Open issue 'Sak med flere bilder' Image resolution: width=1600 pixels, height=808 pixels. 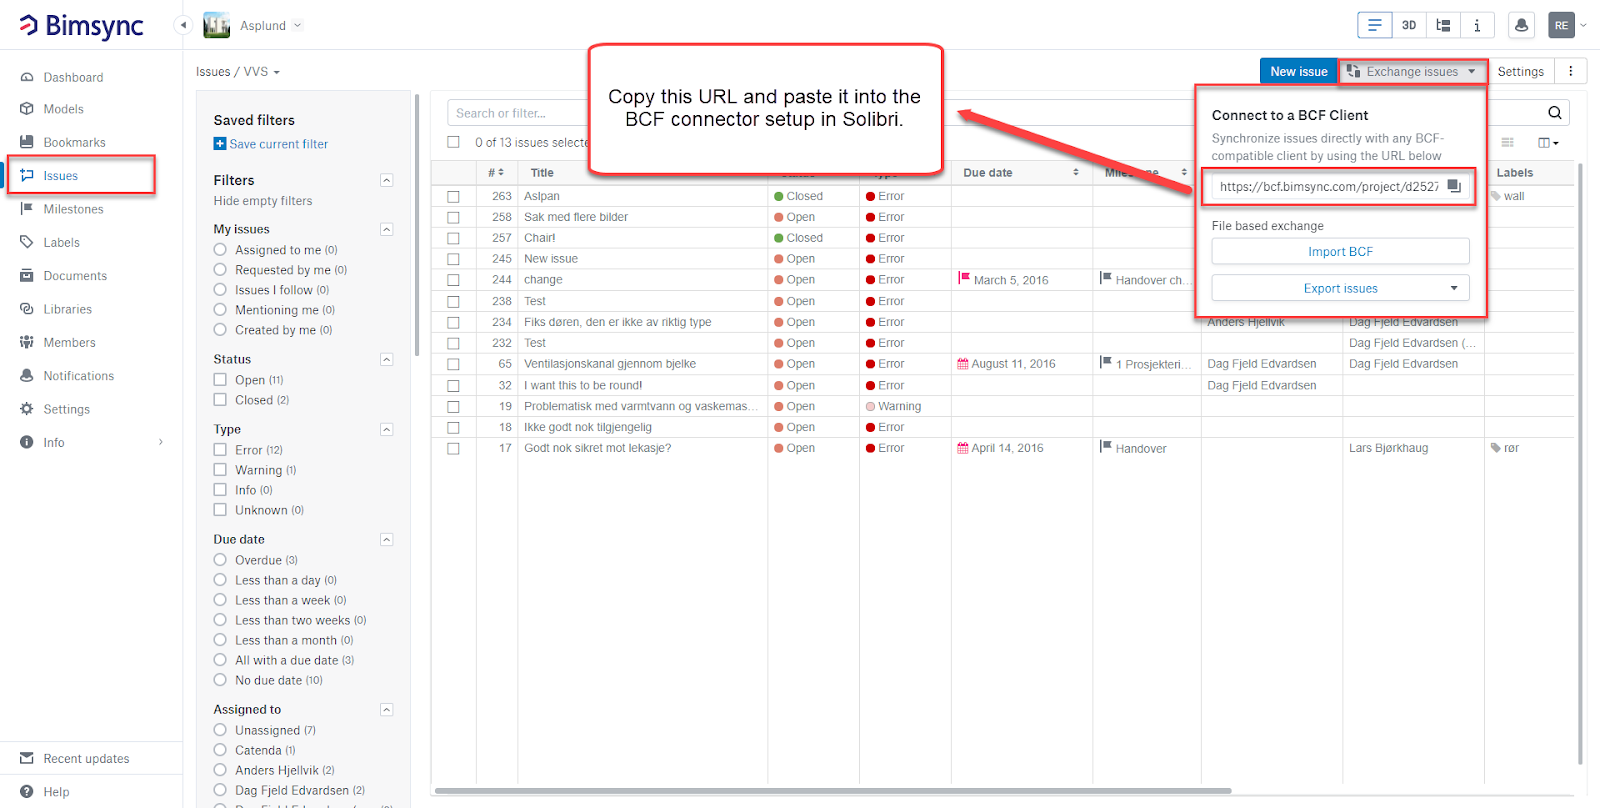[576, 217]
